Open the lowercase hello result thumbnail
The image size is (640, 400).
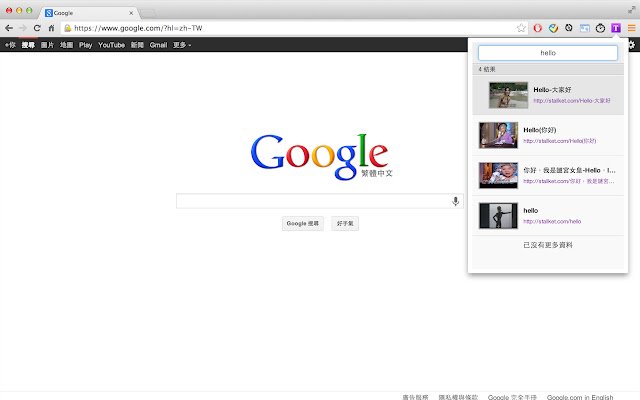point(498,216)
